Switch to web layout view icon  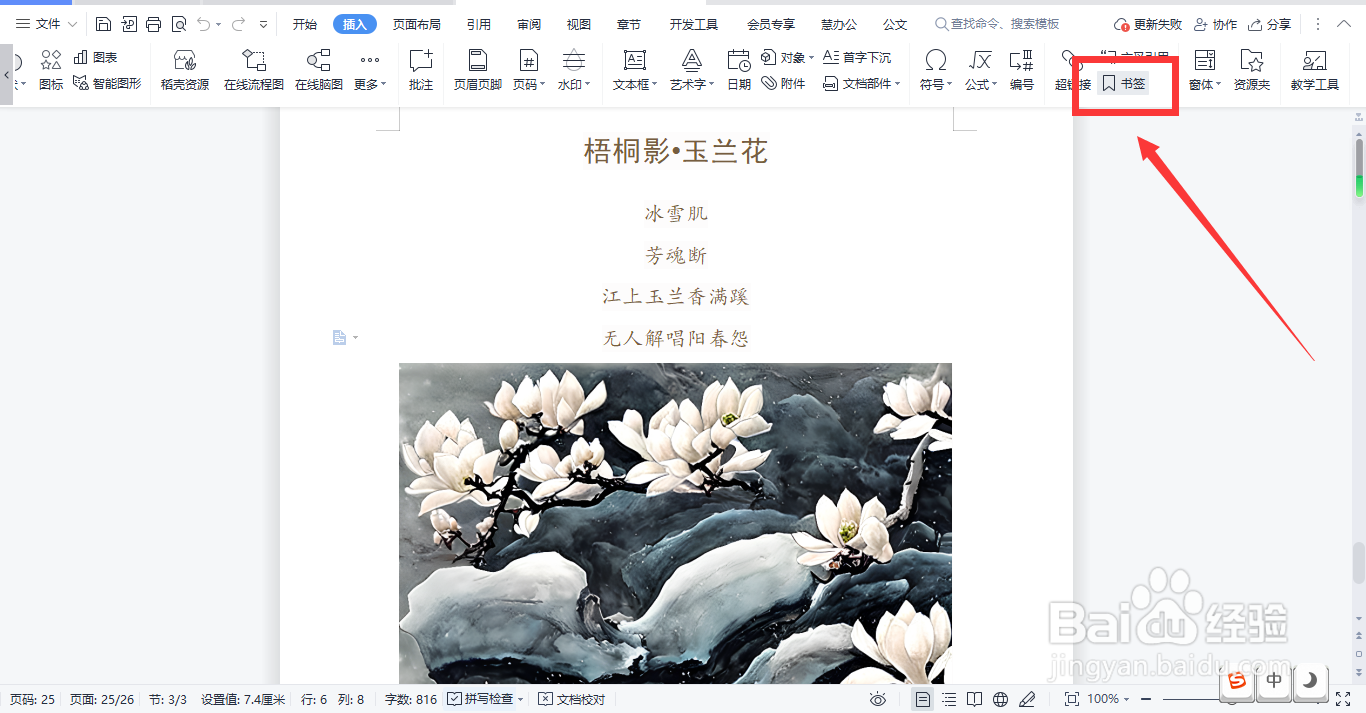pyautogui.click(x=1001, y=699)
